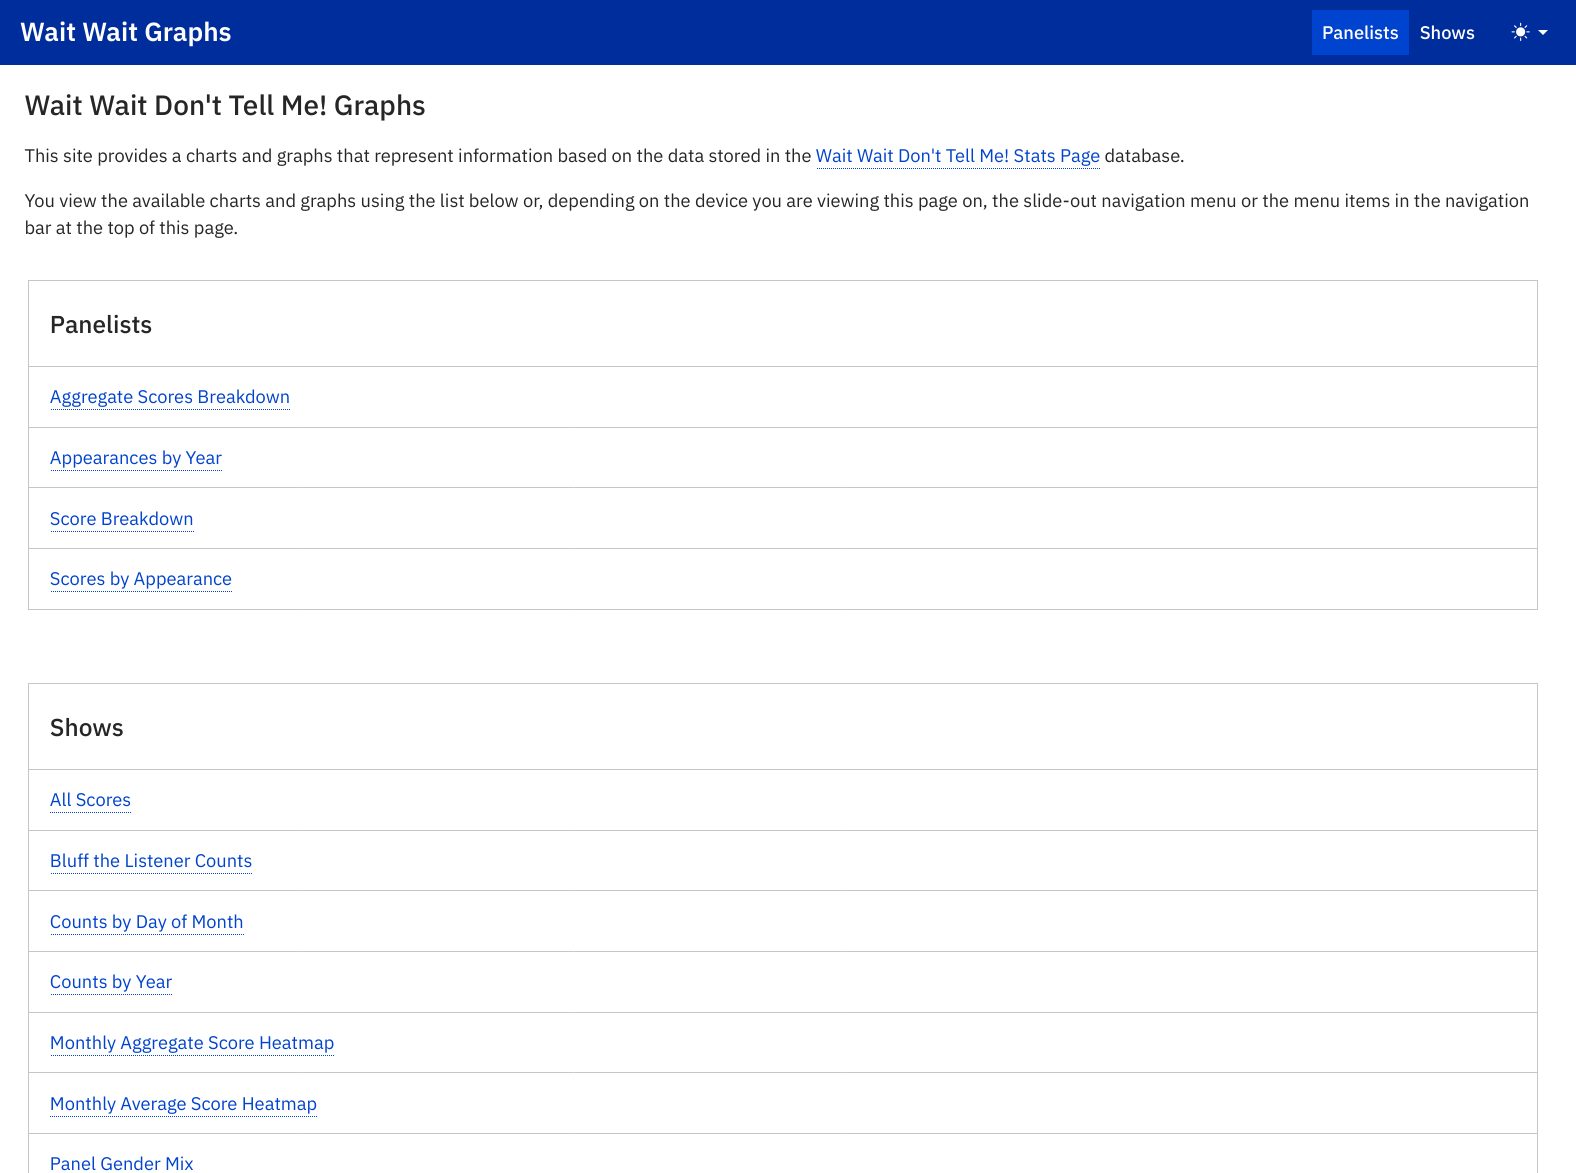Open the Panelists navigation menu
The image size is (1576, 1173).
click(x=1359, y=33)
